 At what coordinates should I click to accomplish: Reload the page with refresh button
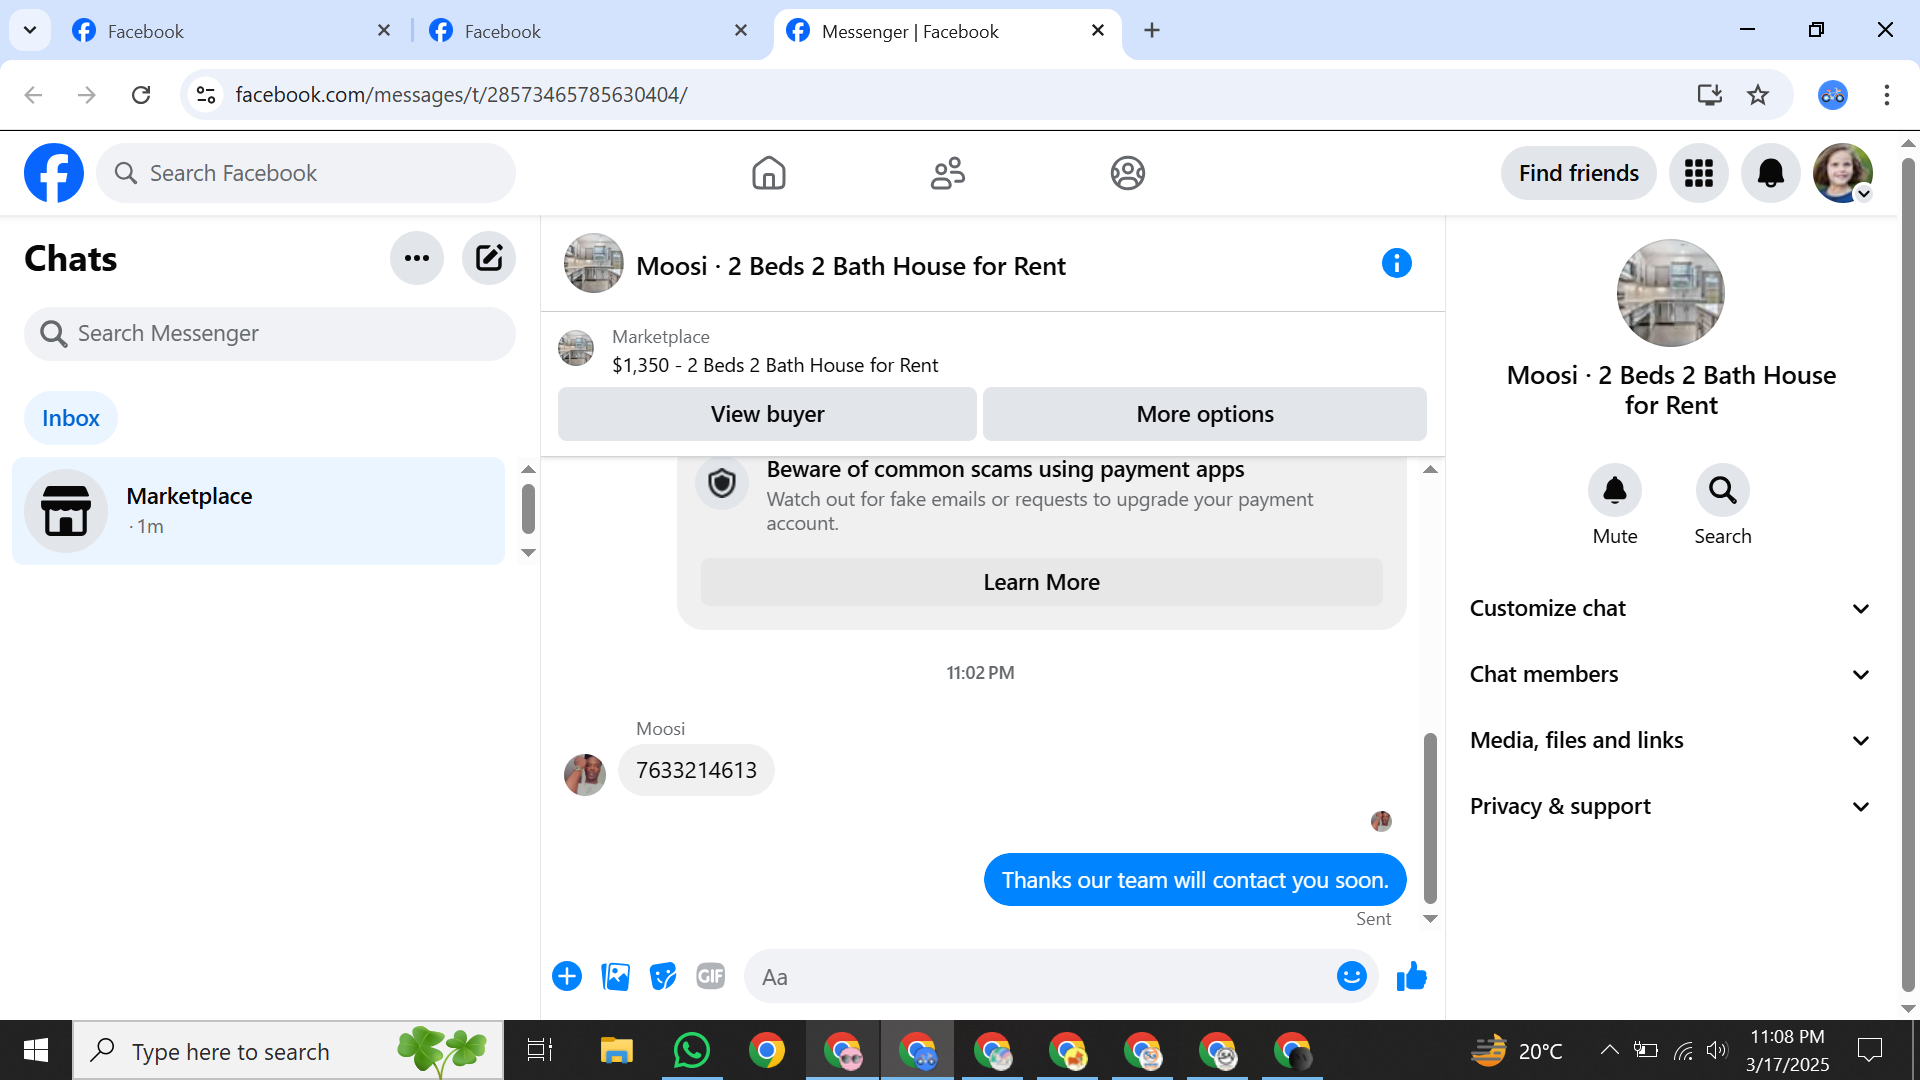tap(141, 94)
